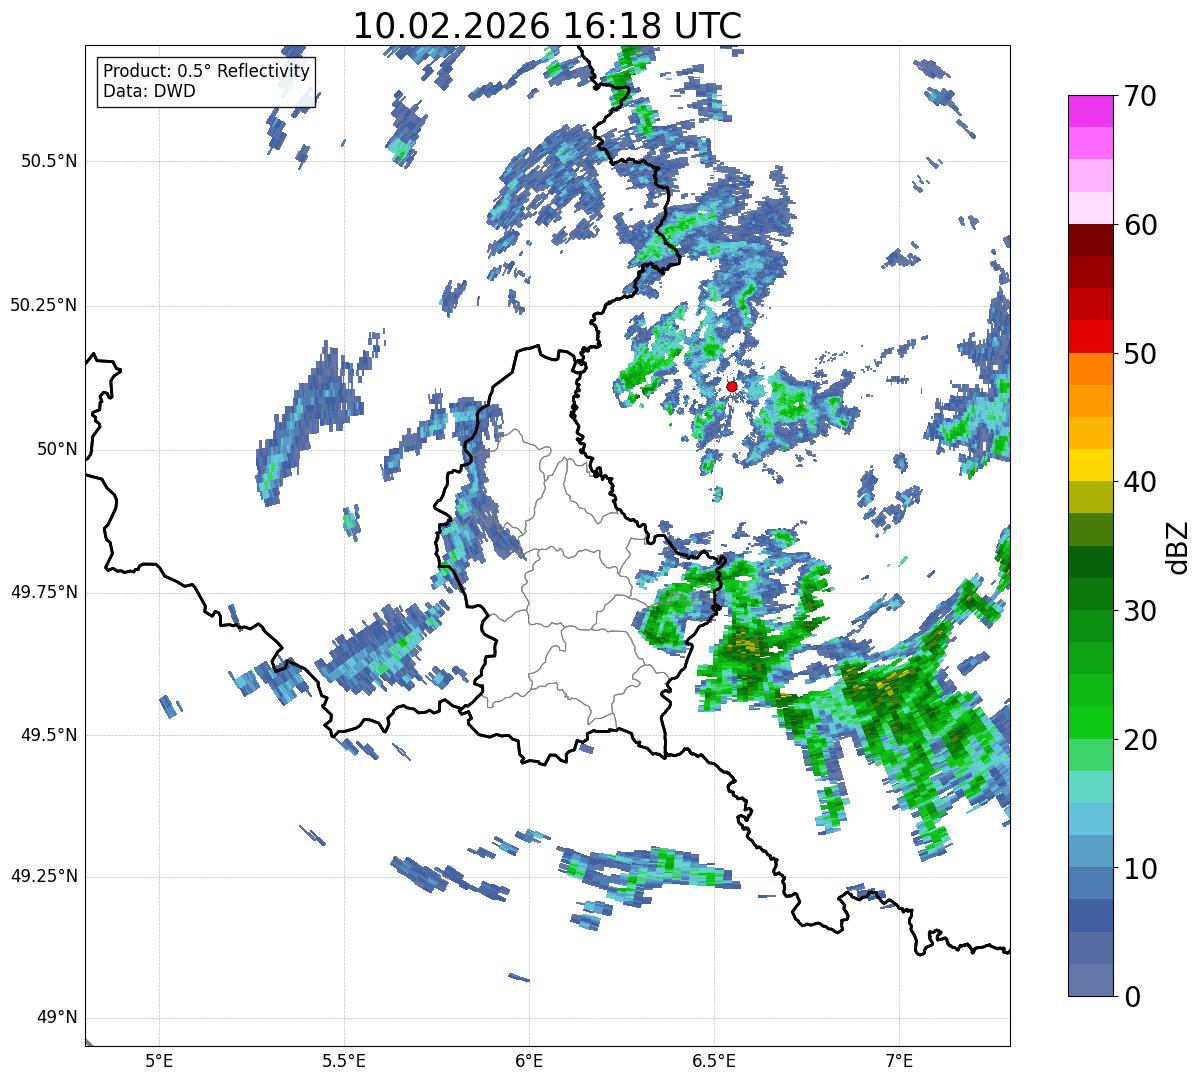Click the orange colorbar segment above 50
The height and width of the screenshot is (1081, 1202).
pos(1091,369)
